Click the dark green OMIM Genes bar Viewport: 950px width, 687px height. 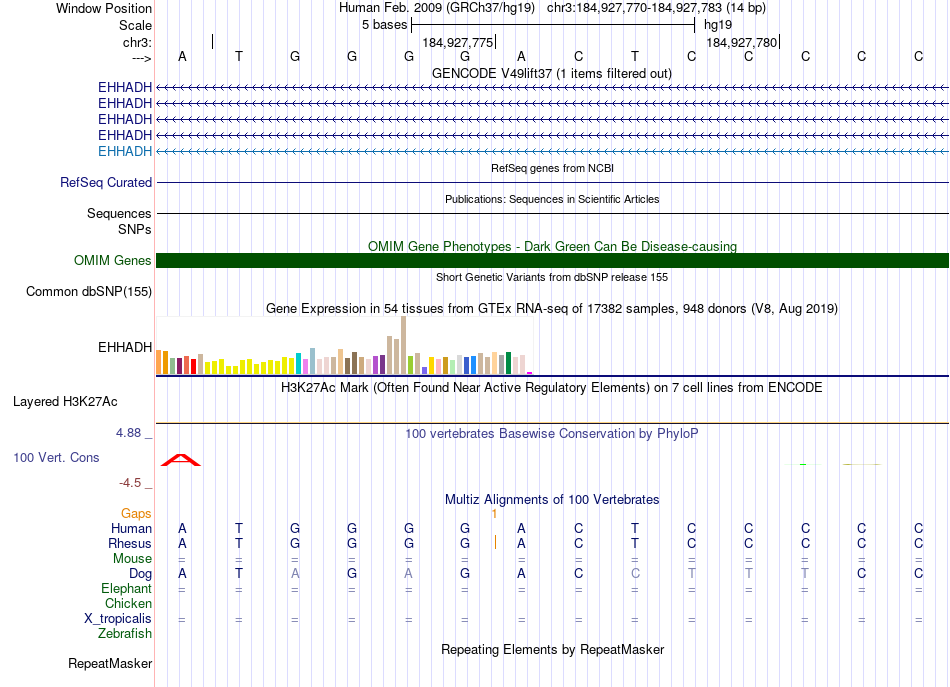point(552,261)
